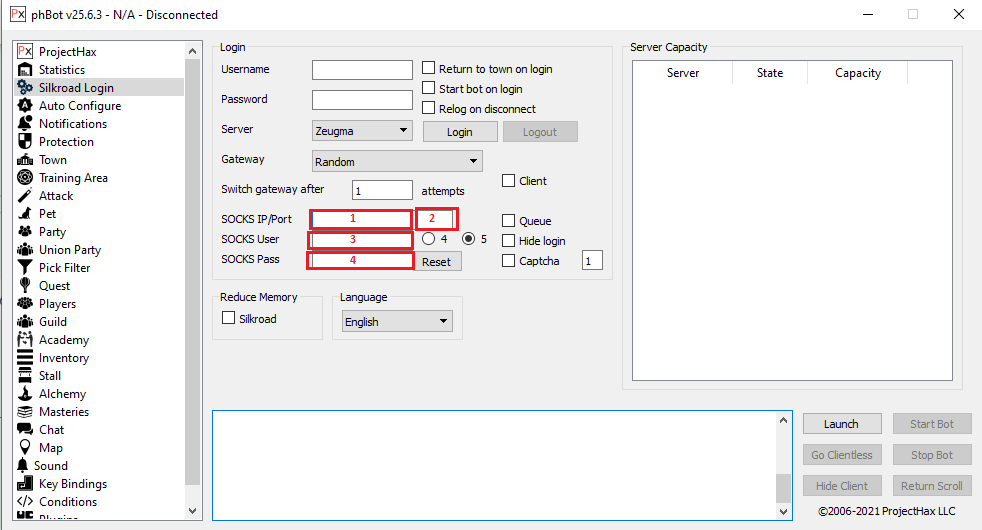982x530 pixels.
Task: Click the Conditions code icon
Action: pyautogui.click(x=25, y=502)
